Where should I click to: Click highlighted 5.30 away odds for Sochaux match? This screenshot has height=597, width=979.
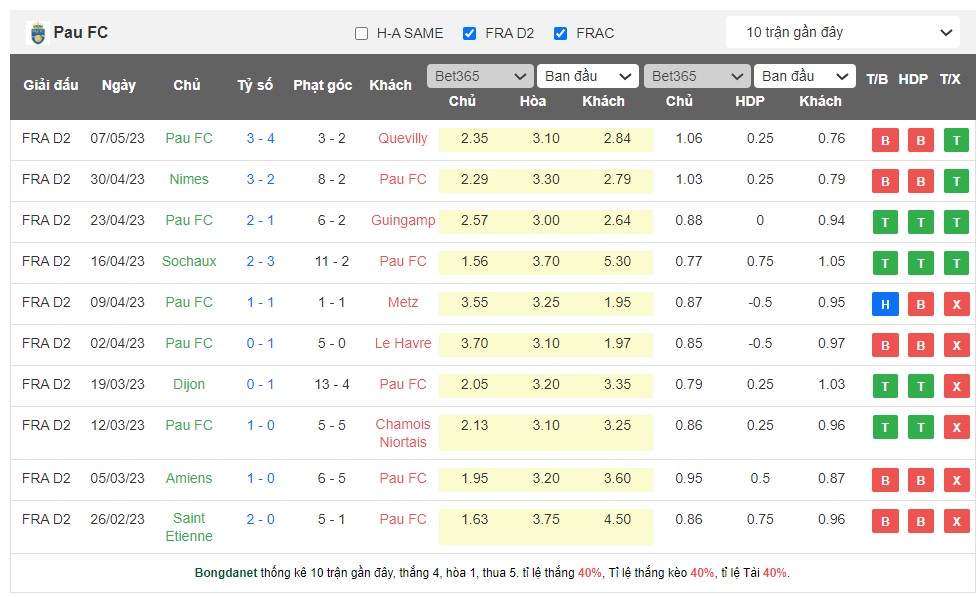pos(617,261)
